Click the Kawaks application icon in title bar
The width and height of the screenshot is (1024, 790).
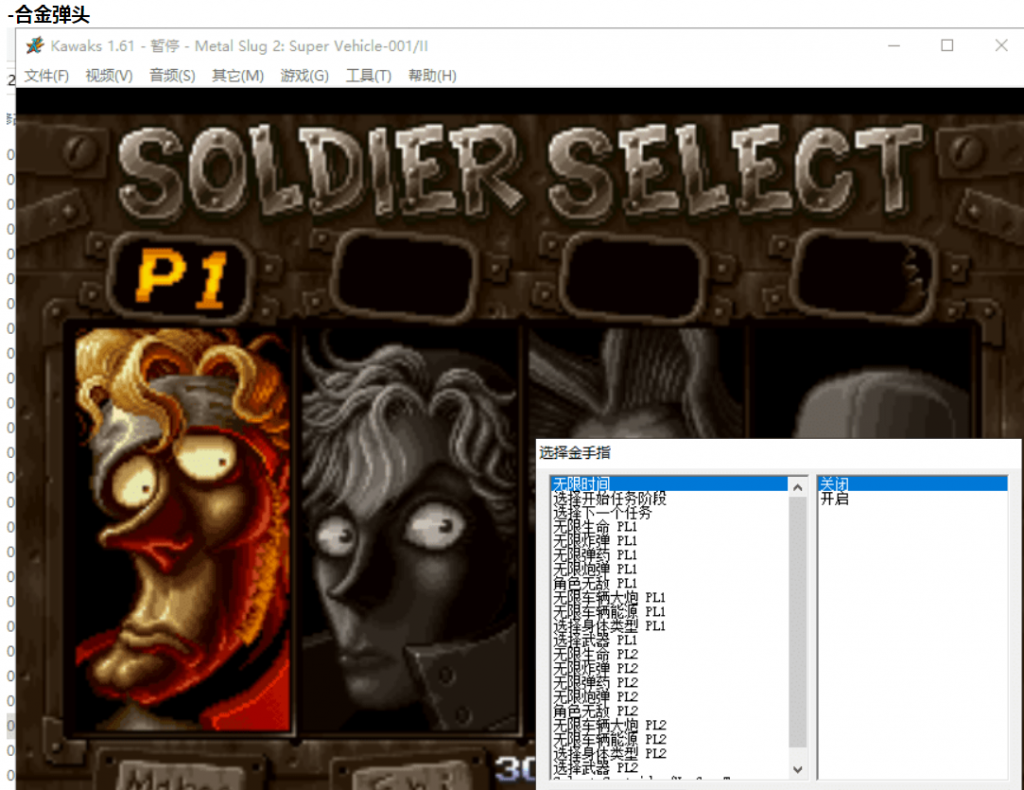pyautogui.click(x=35, y=46)
